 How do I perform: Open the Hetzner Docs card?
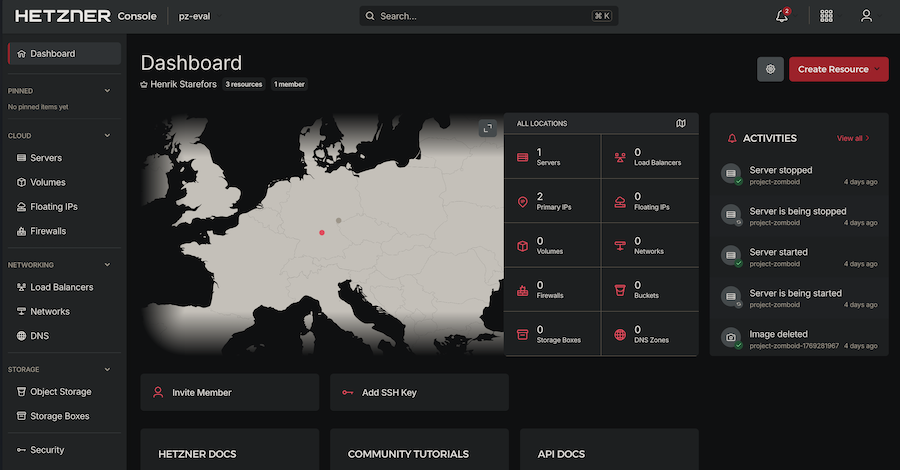[x=230, y=449]
